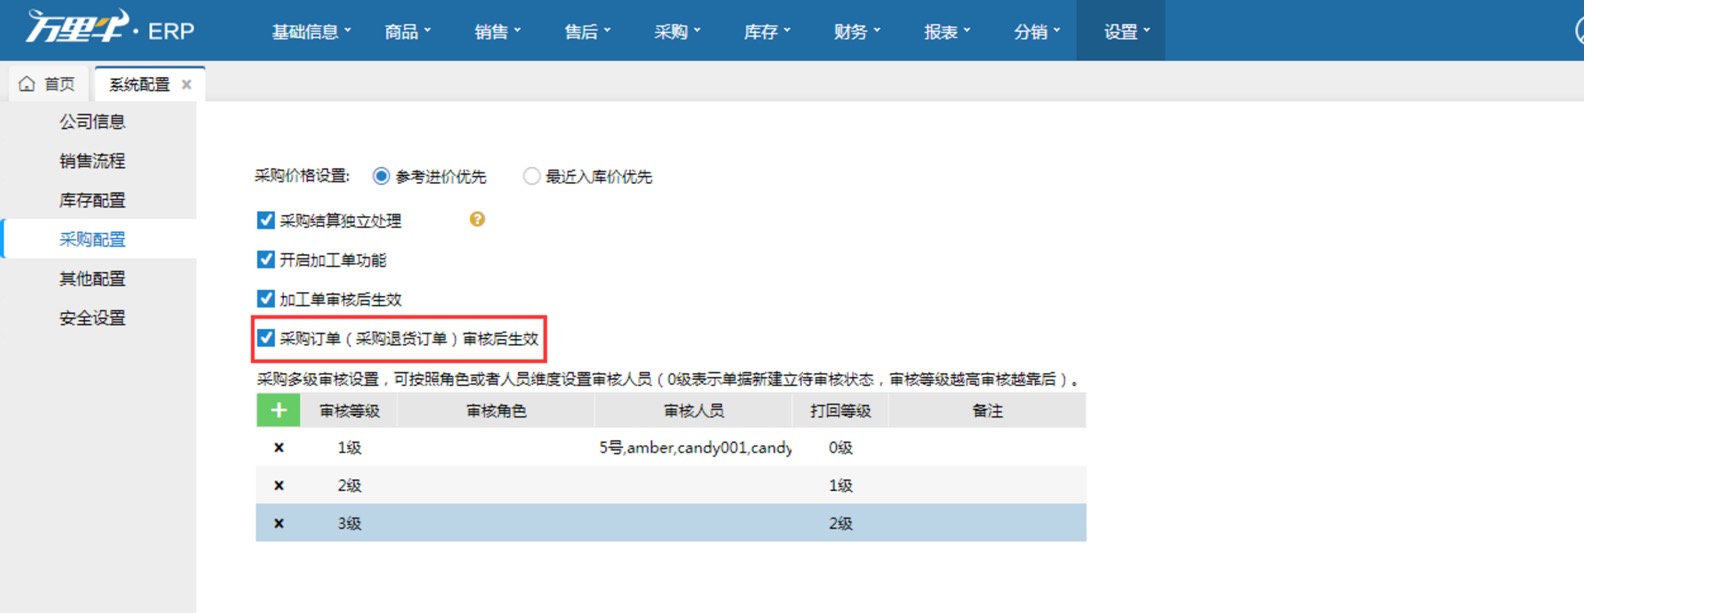This screenshot has width=1727, height=613.
Task: Add a new audit level with green plus
Action: (278, 410)
